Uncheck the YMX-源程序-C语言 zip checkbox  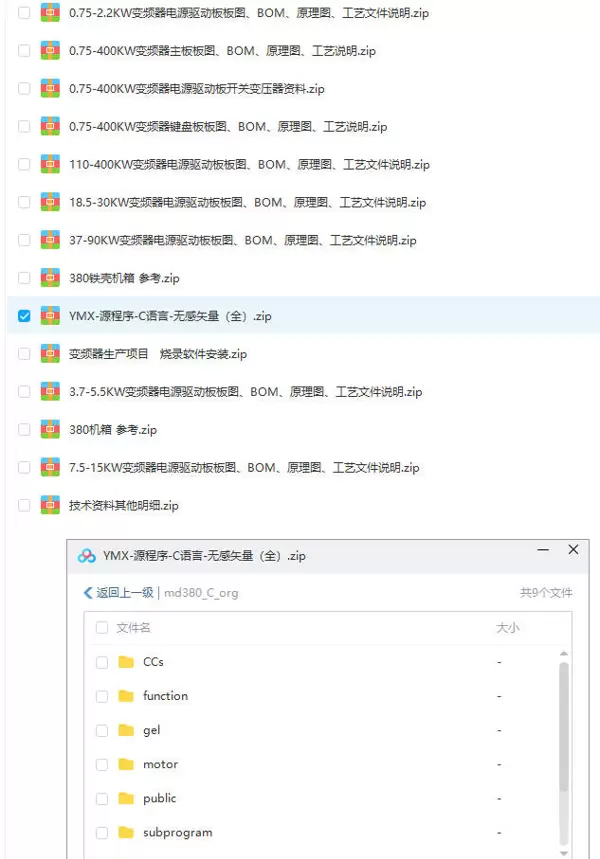24,316
